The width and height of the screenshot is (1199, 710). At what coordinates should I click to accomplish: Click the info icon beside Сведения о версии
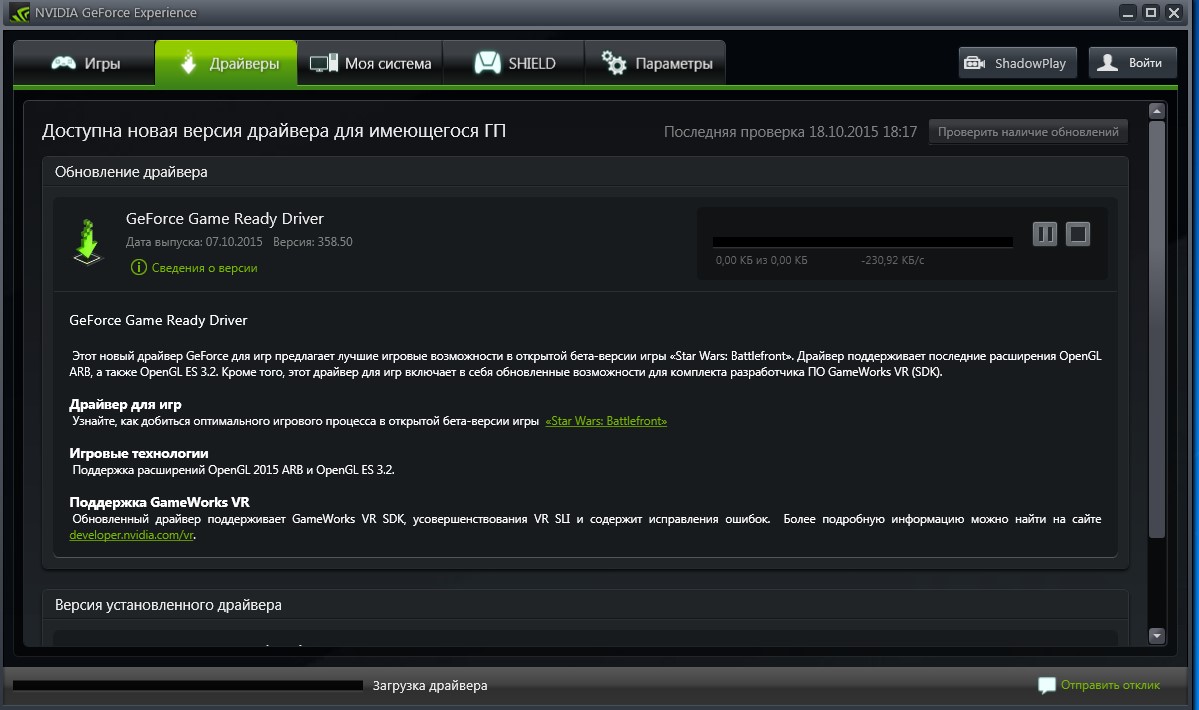[x=138, y=267]
